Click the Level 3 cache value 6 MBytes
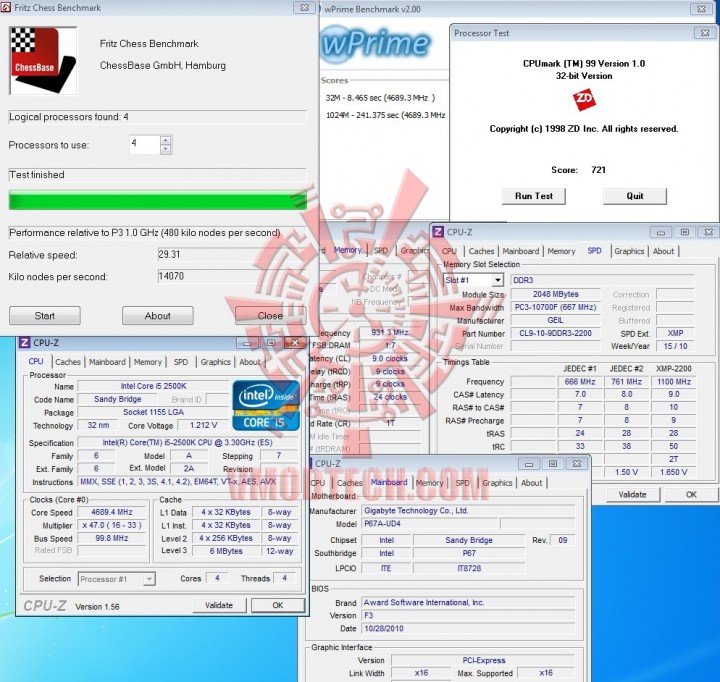Viewport: 720px width, 682px height. coord(226,551)
